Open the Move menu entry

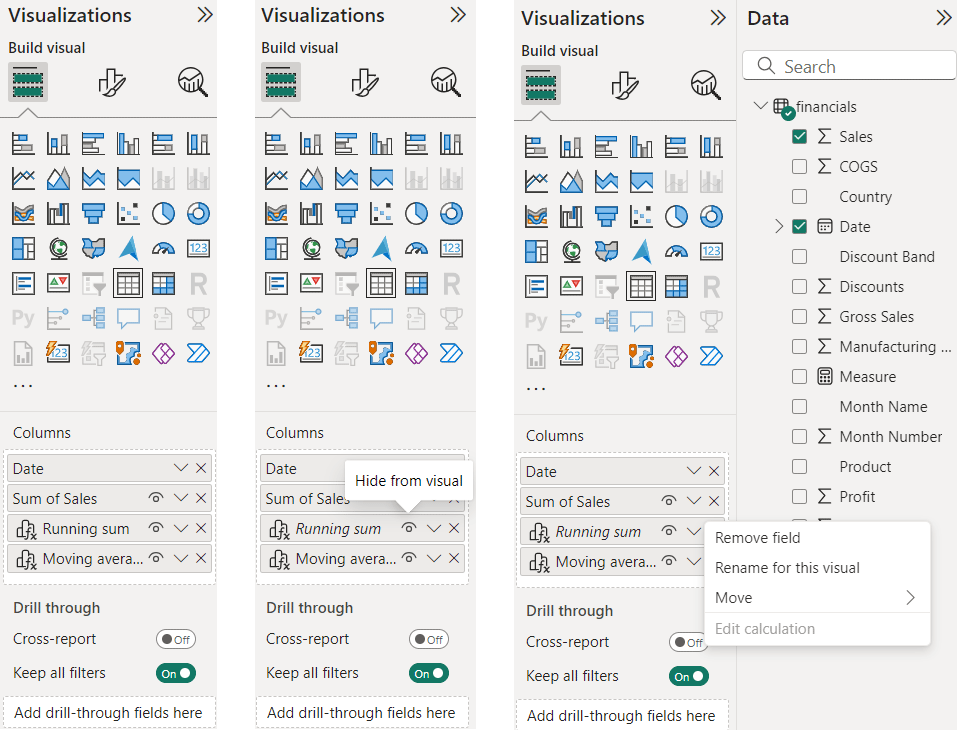pos(817,598)
